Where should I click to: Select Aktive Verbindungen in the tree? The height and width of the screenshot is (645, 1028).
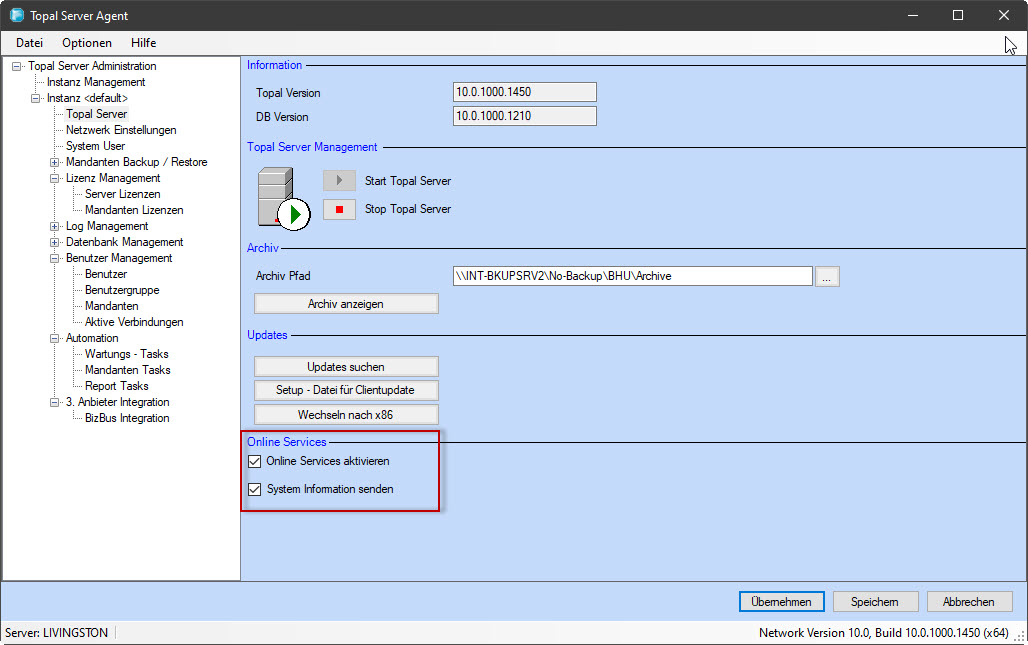coord(134,322)
